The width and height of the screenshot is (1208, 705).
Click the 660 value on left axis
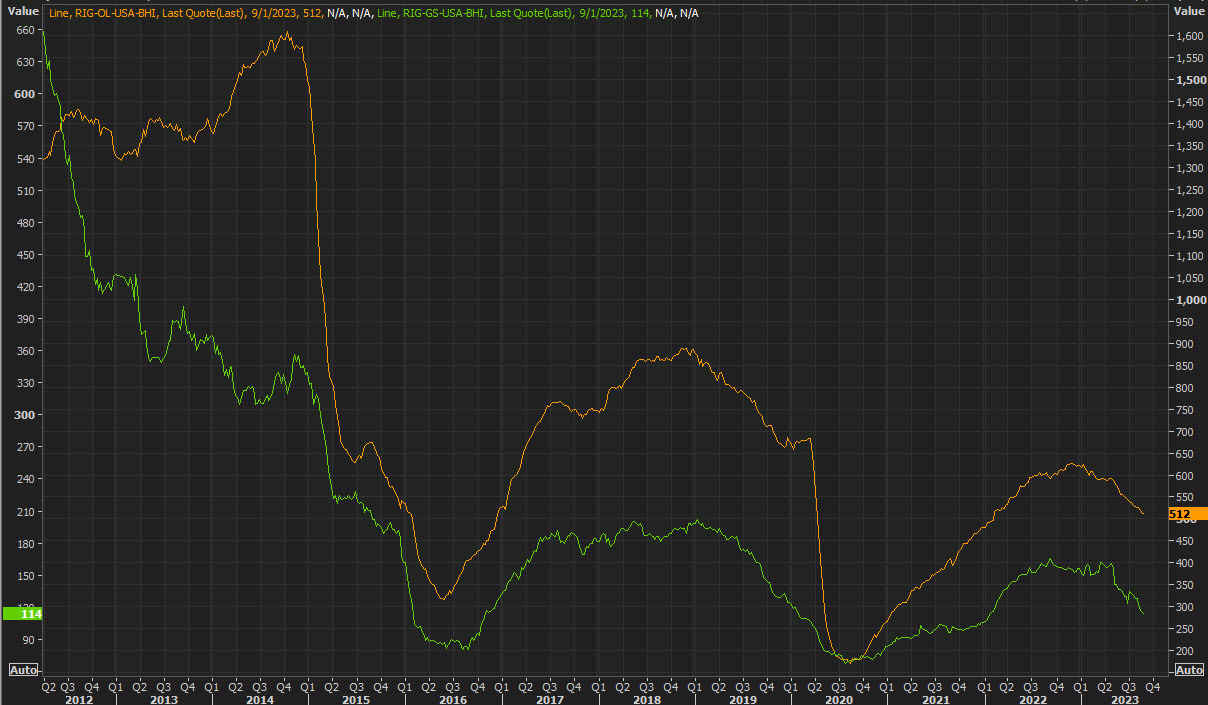[x=24, y=29]
